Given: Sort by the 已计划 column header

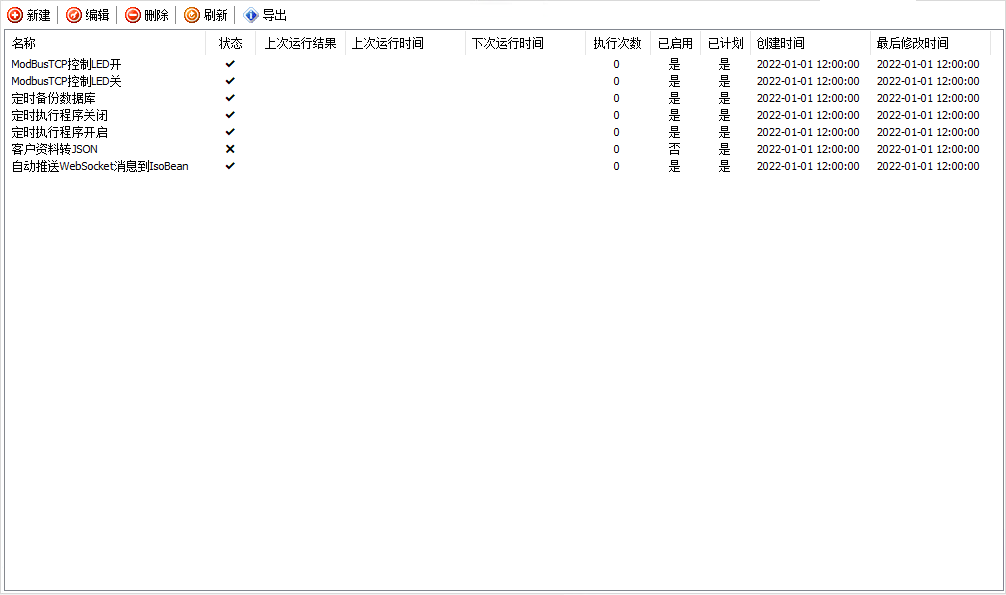Looking at the screenshot, I should click(x=726, y=43).
